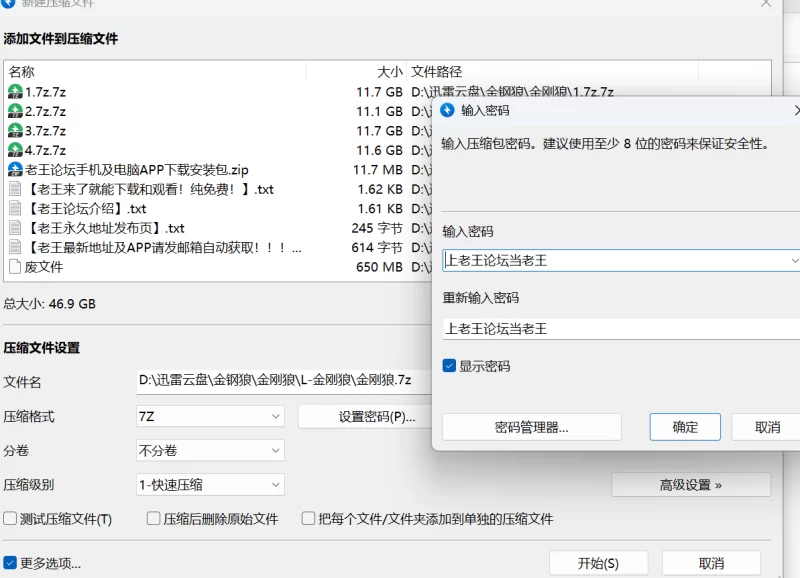Select the 11.6 GB size cell
The width and height of the screenshot is (800, 578).
tap(379, 150)
